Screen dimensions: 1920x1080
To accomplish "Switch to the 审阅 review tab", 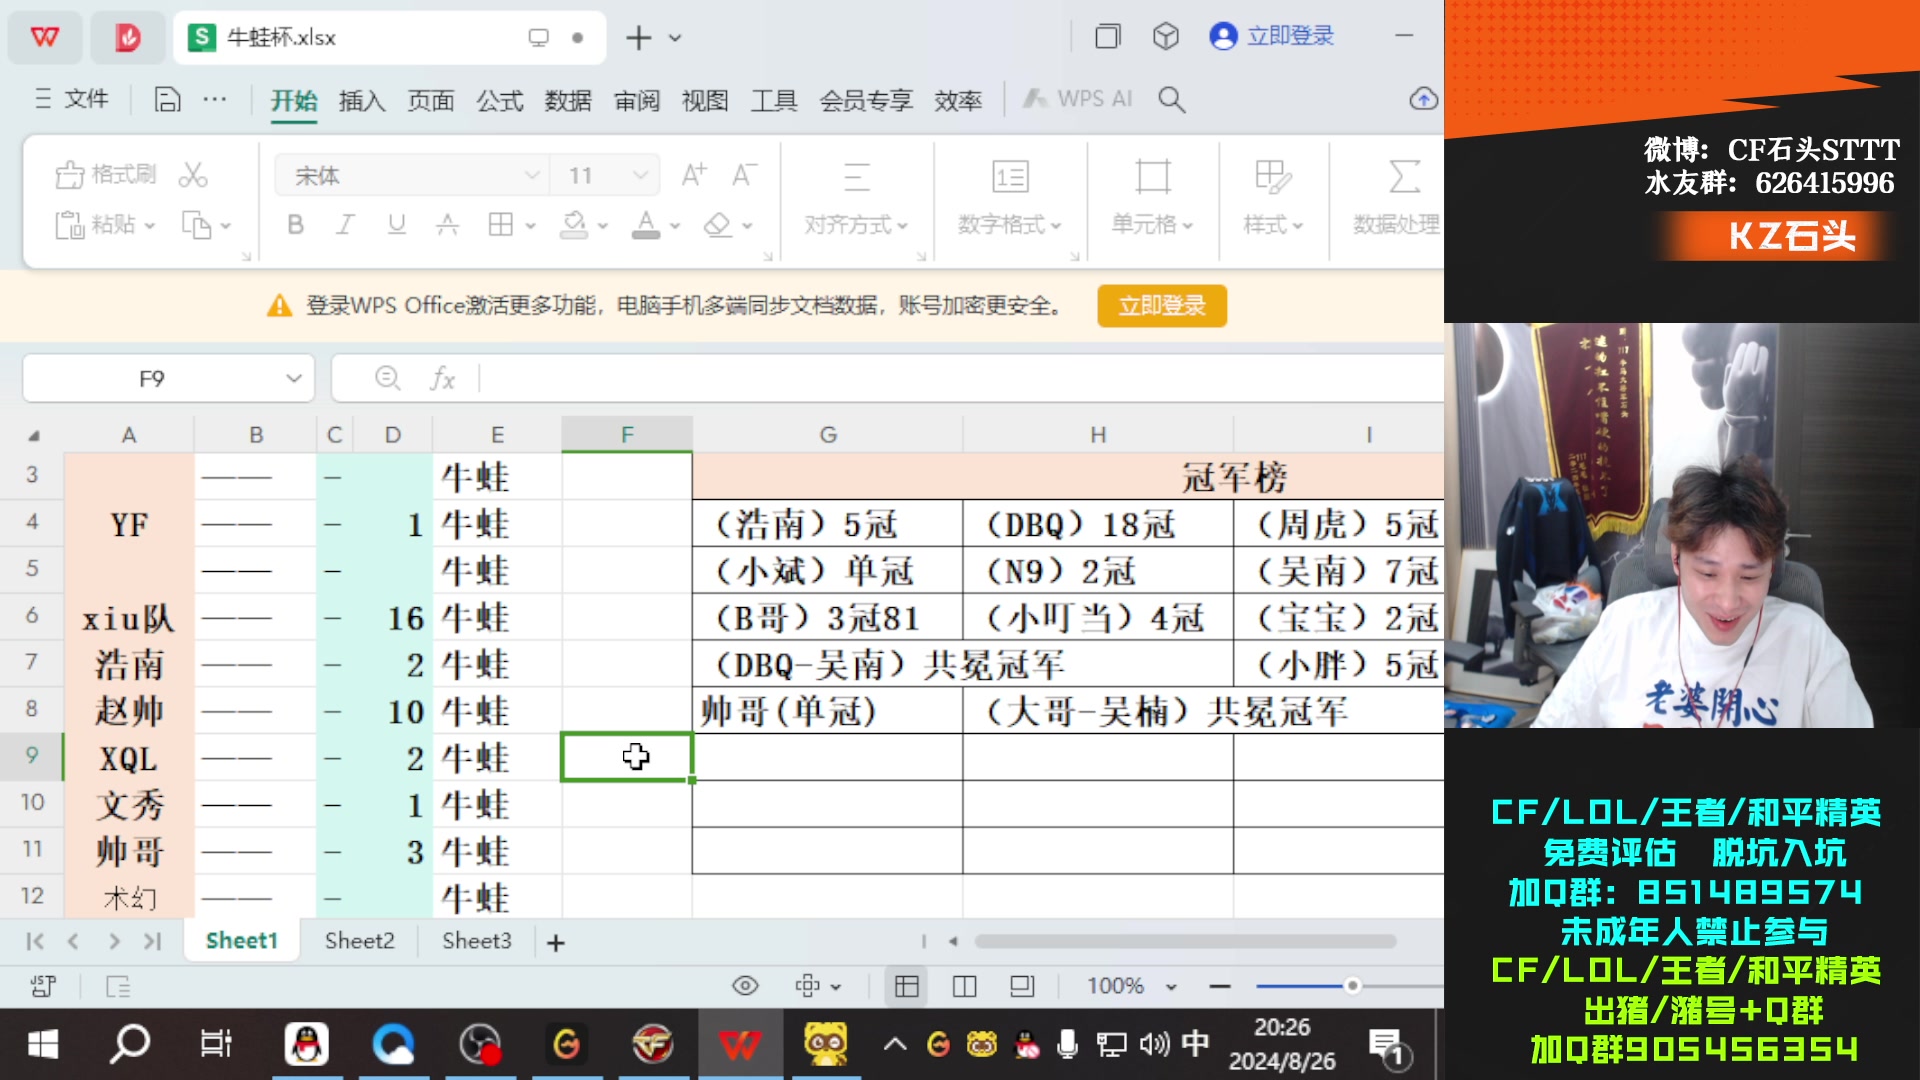I will point(637,100).
